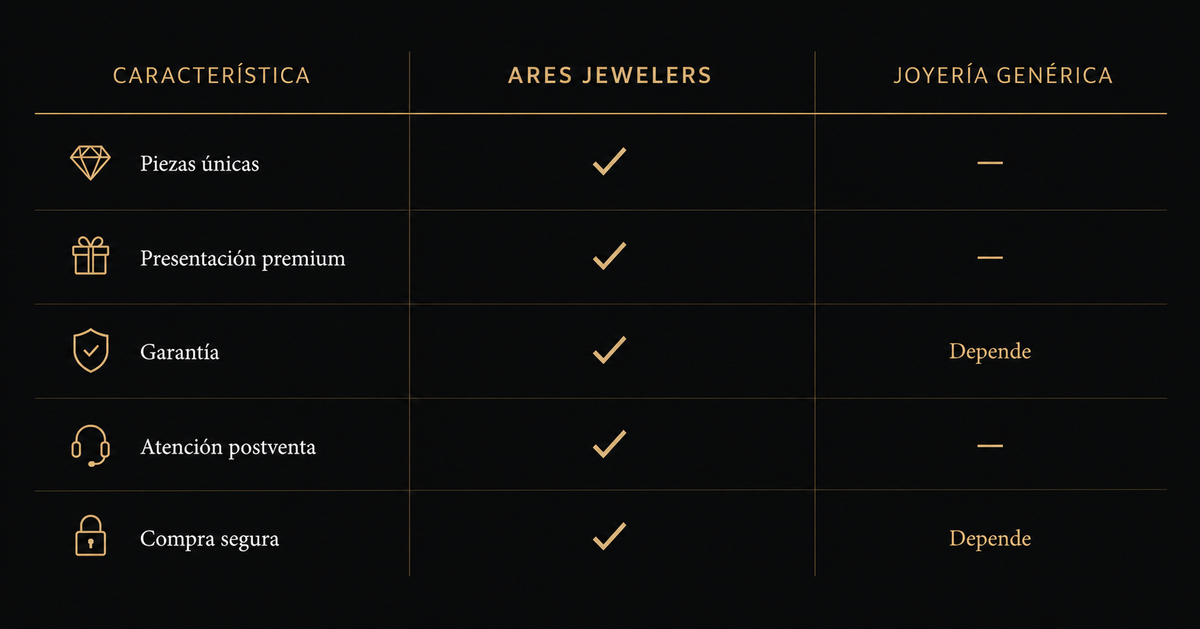The image size is (1200, 629).
Task: Click the generic dash for Piezas únicas
Action: coord(990,162)
